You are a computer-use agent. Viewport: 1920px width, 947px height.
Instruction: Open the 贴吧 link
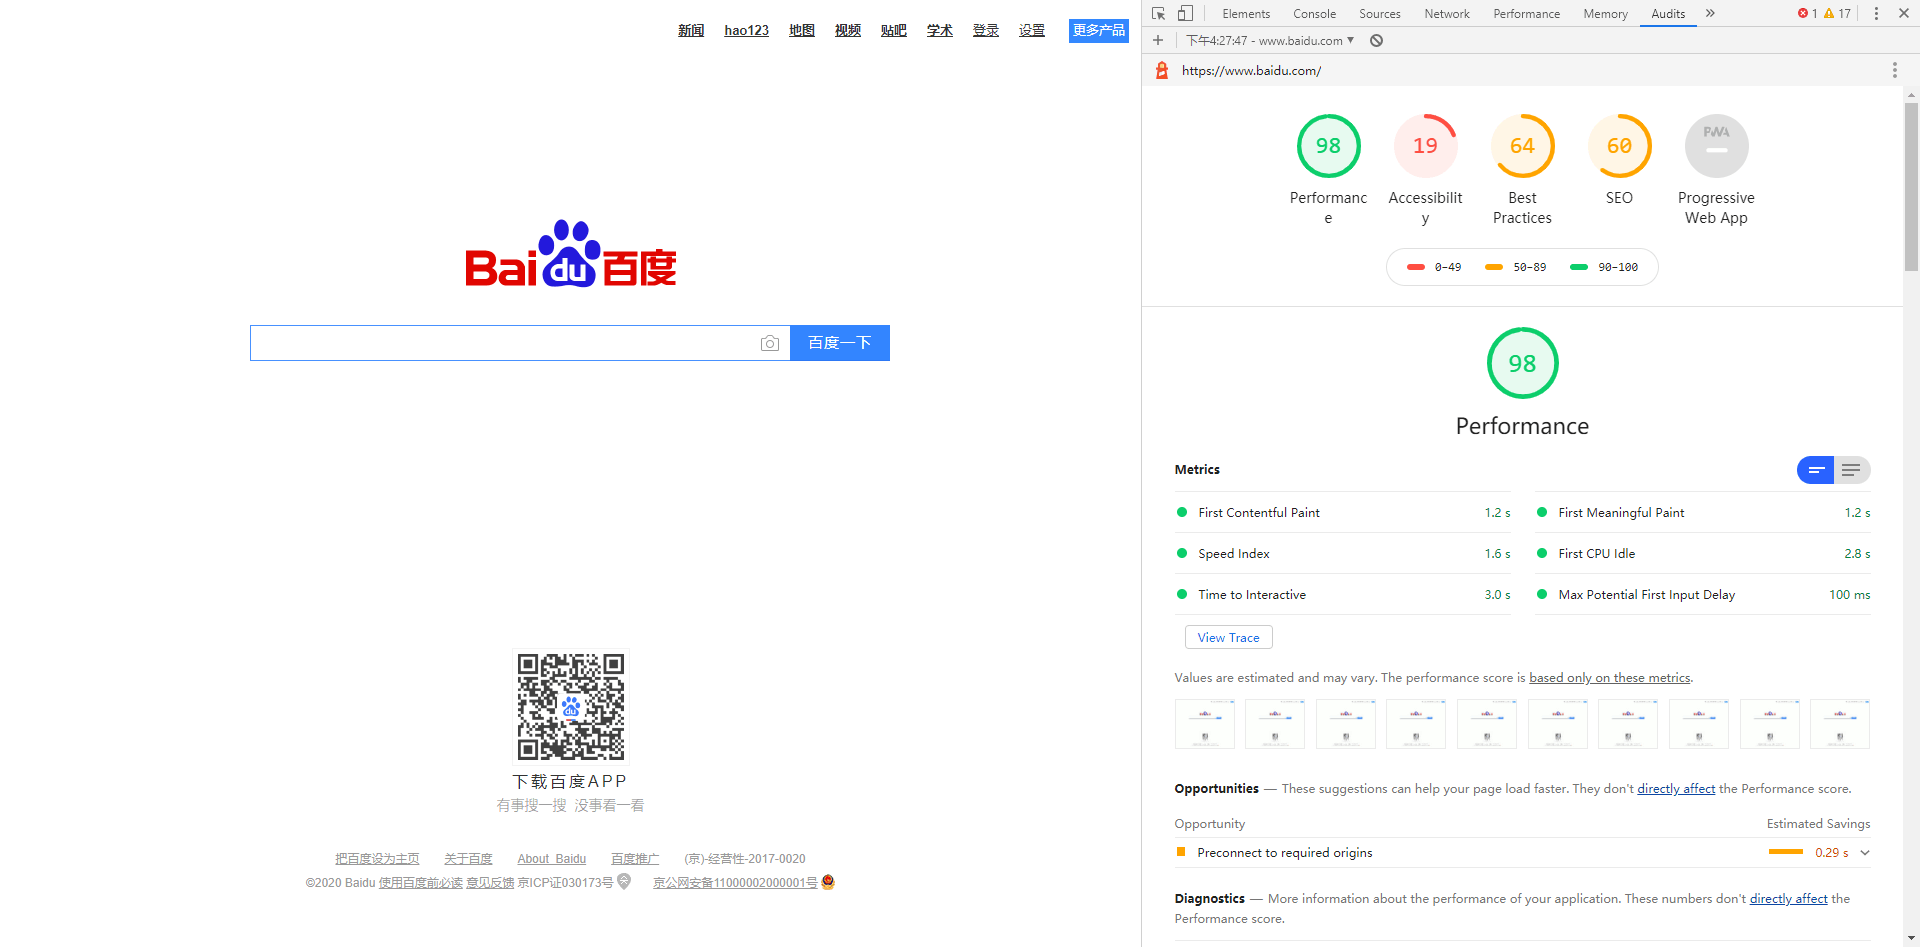(x=894, y=30)
